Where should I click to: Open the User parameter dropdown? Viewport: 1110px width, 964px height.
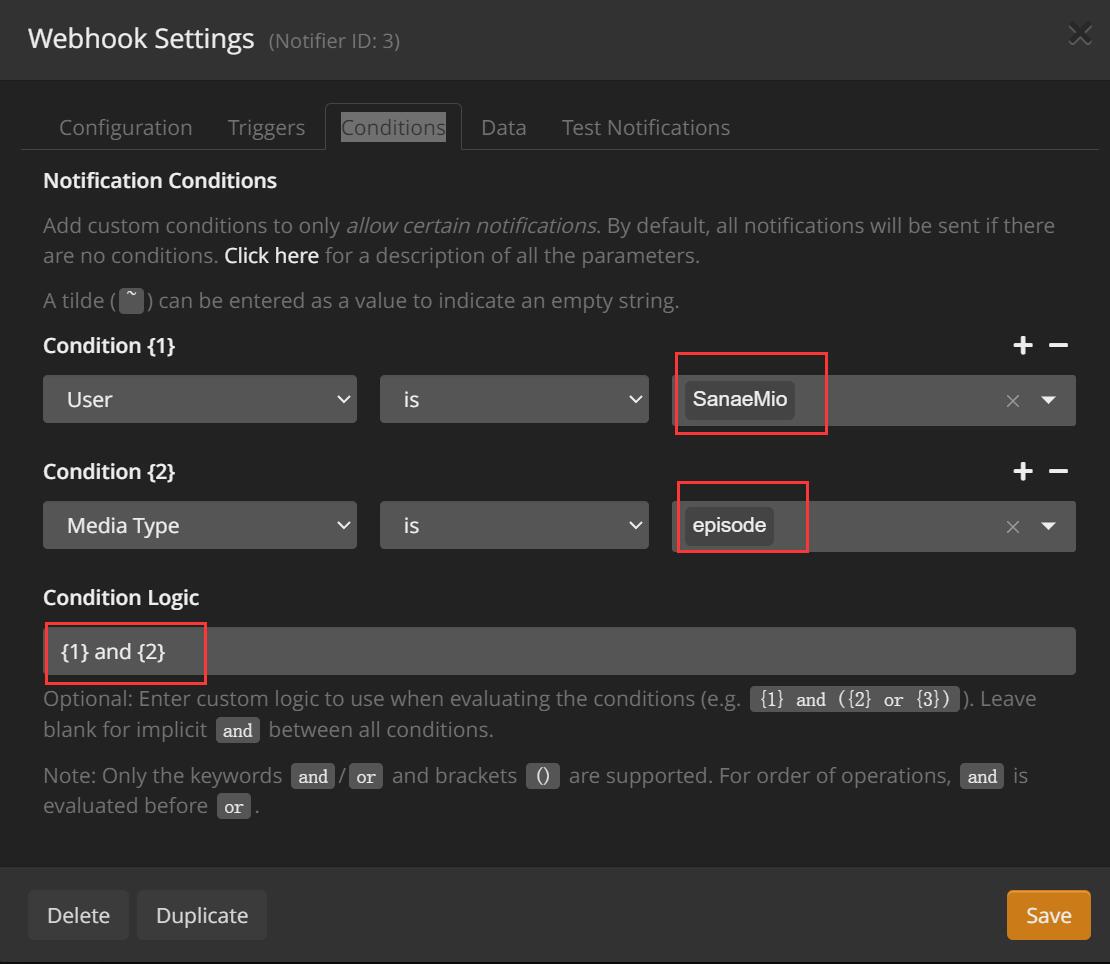click(199, 400)
